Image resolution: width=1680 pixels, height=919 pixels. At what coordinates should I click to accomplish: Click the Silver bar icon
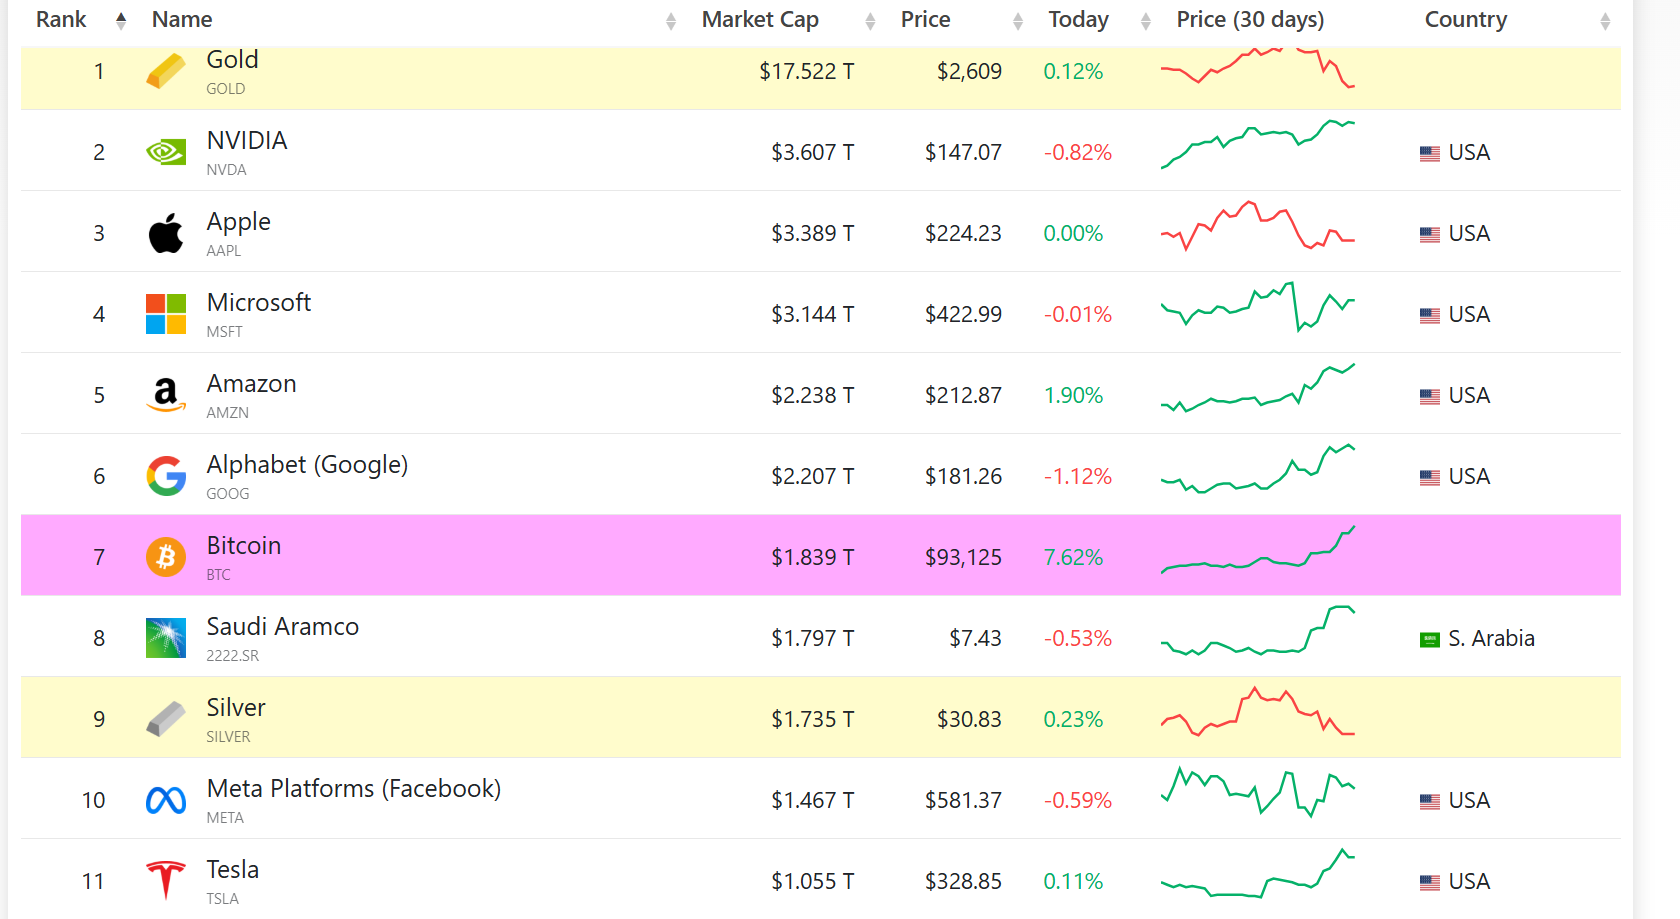166,719
